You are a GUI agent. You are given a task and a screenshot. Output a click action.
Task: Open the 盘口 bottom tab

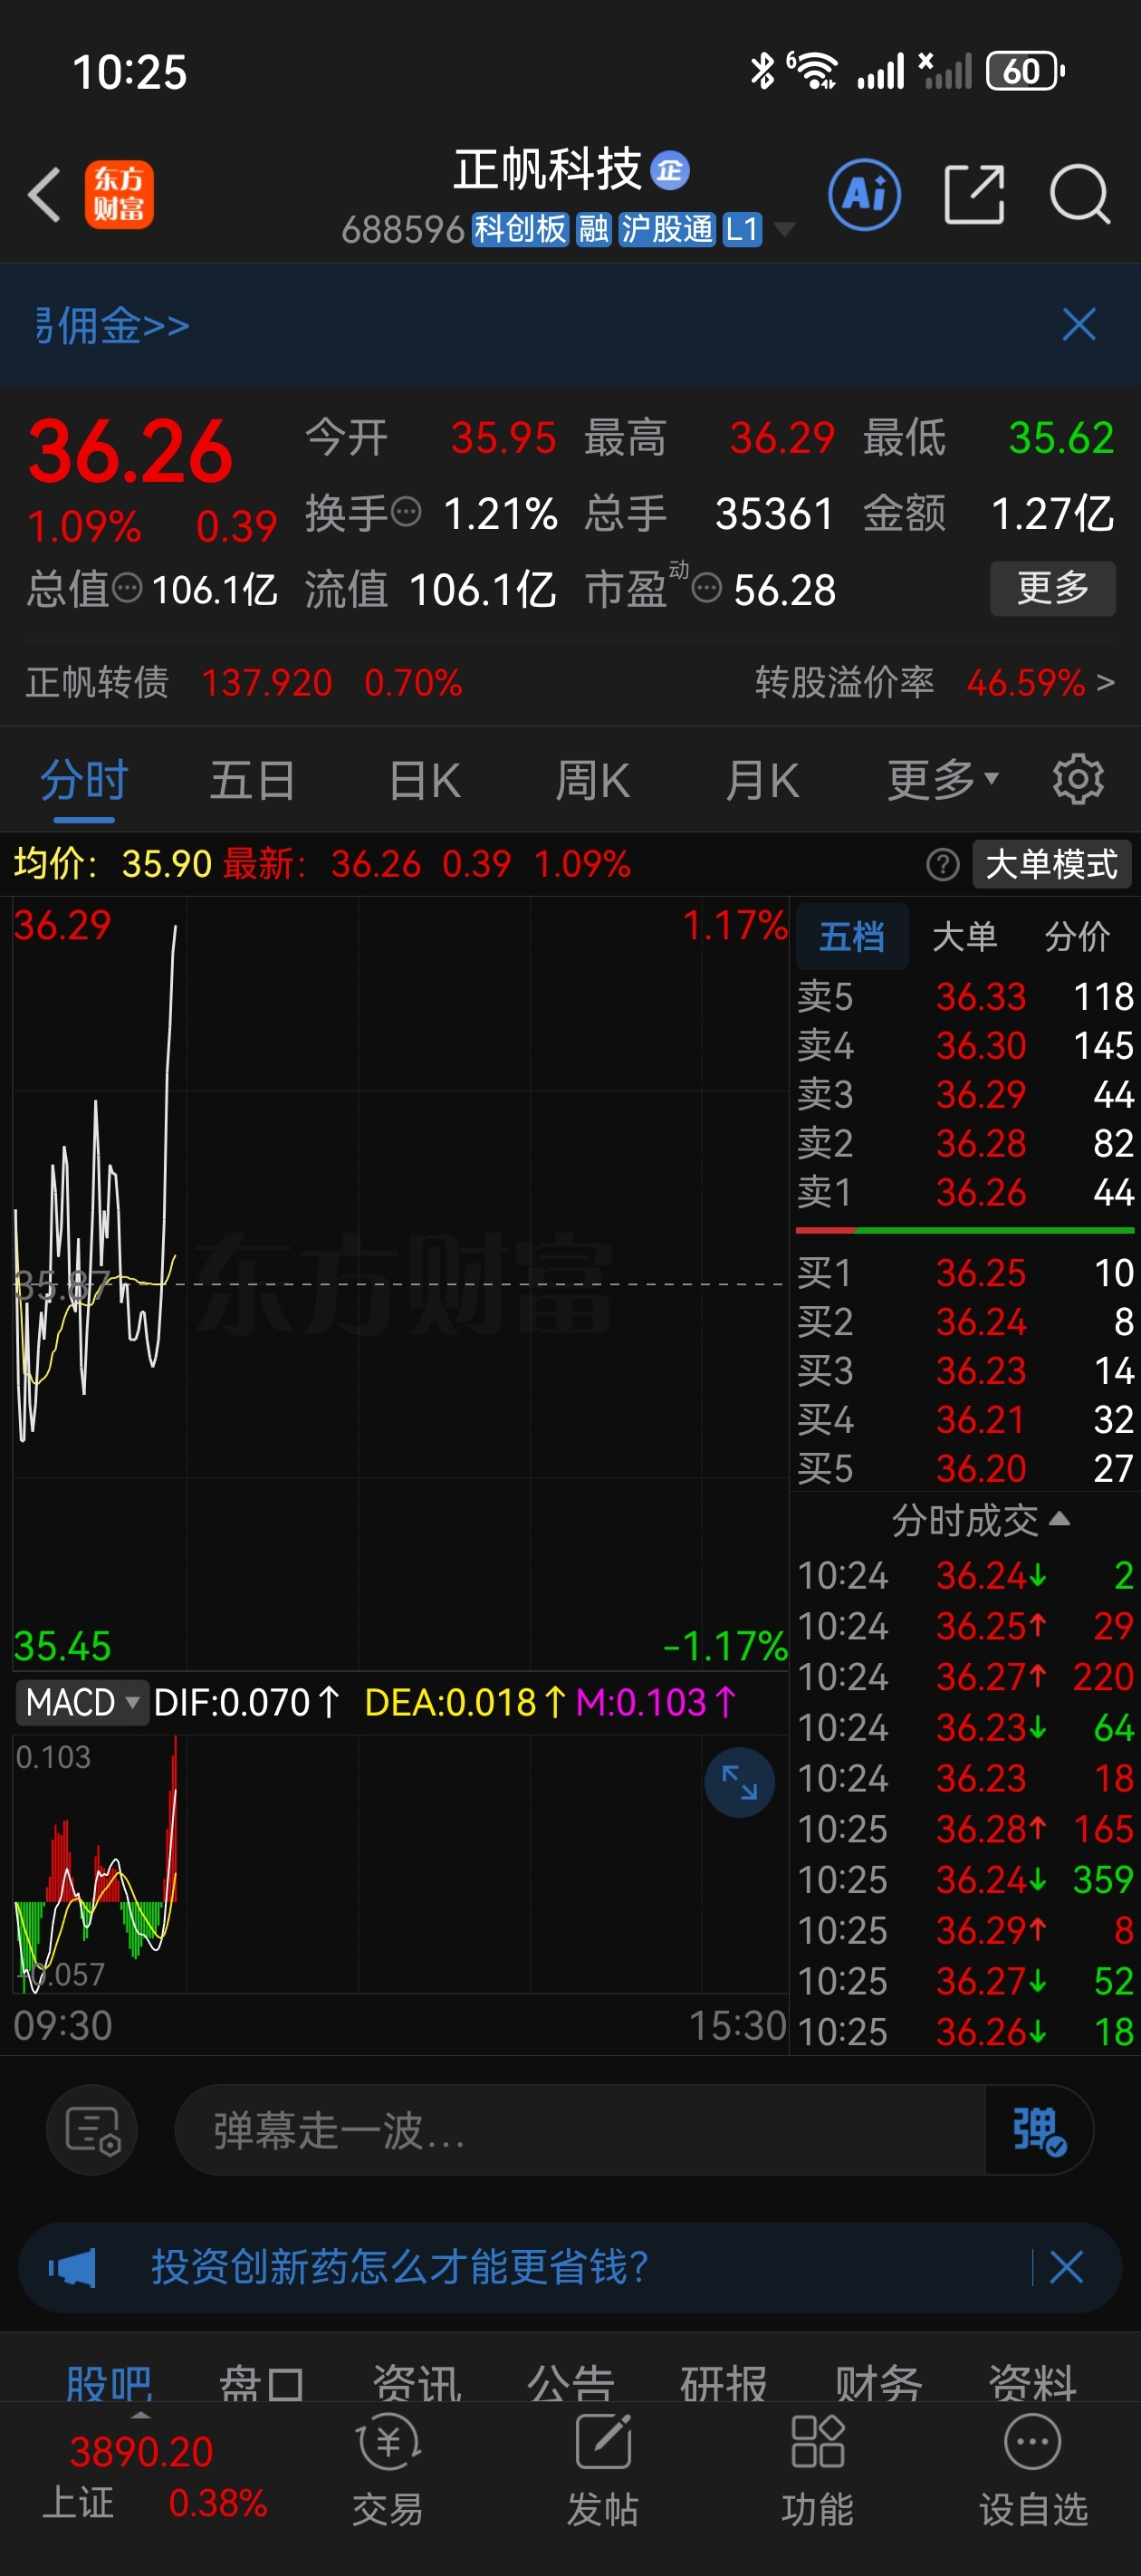(x=262, y=2382)
